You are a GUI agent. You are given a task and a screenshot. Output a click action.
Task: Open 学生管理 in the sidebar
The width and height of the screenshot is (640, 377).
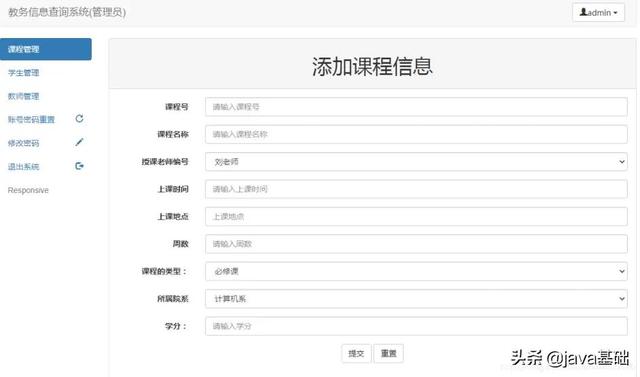24,73
